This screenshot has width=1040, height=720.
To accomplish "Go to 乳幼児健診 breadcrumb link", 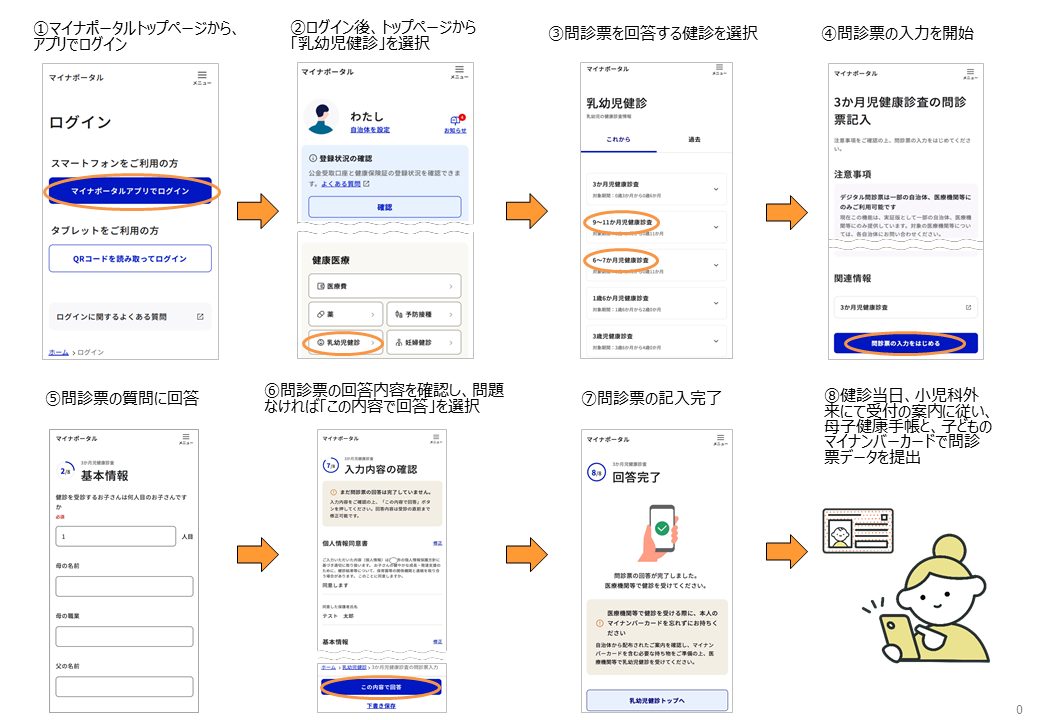I will coord(354,668).
